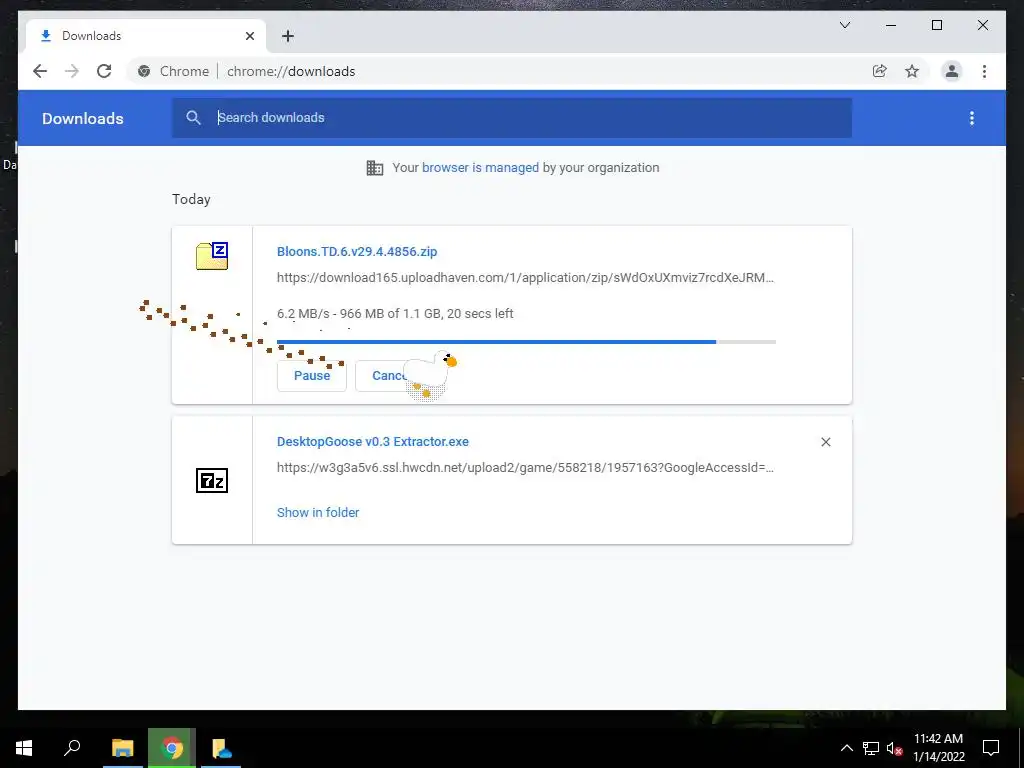This screenshot has width=1024, height=768.
Task: Click the search magnifier icon
Action: [193, 118]
